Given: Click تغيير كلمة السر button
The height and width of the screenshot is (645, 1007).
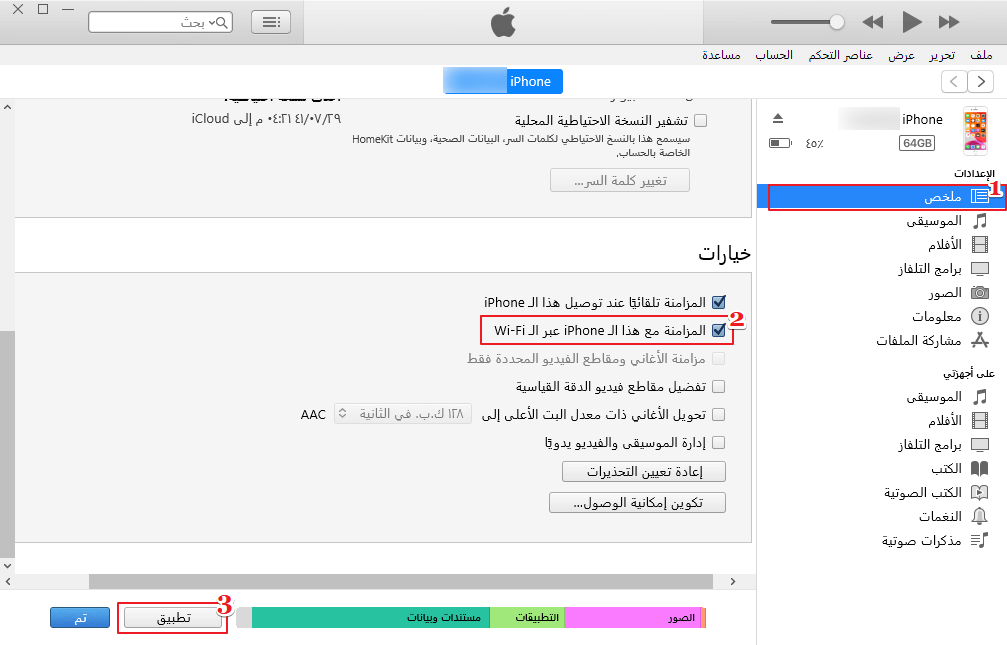Looking at the screenshot, I should tap(620, 181).
